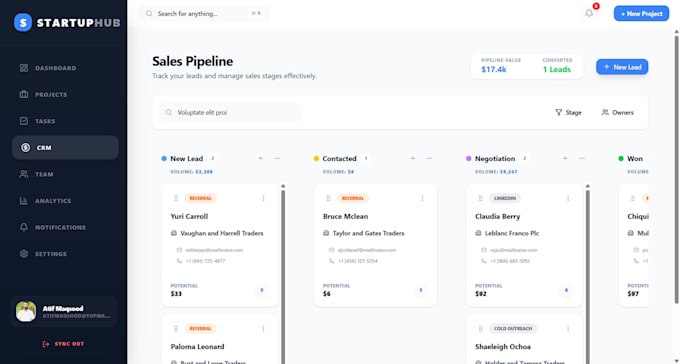Focus the Search for anything field
Viewport: 680px width, 364px height.
[x=204, y=13]
